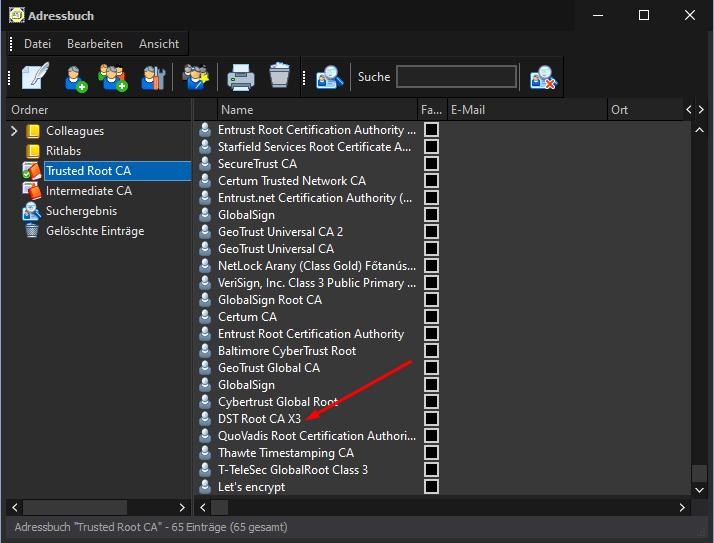714x543 pixels.
Task: Click the new message quill icon
Action: [36, 77]
